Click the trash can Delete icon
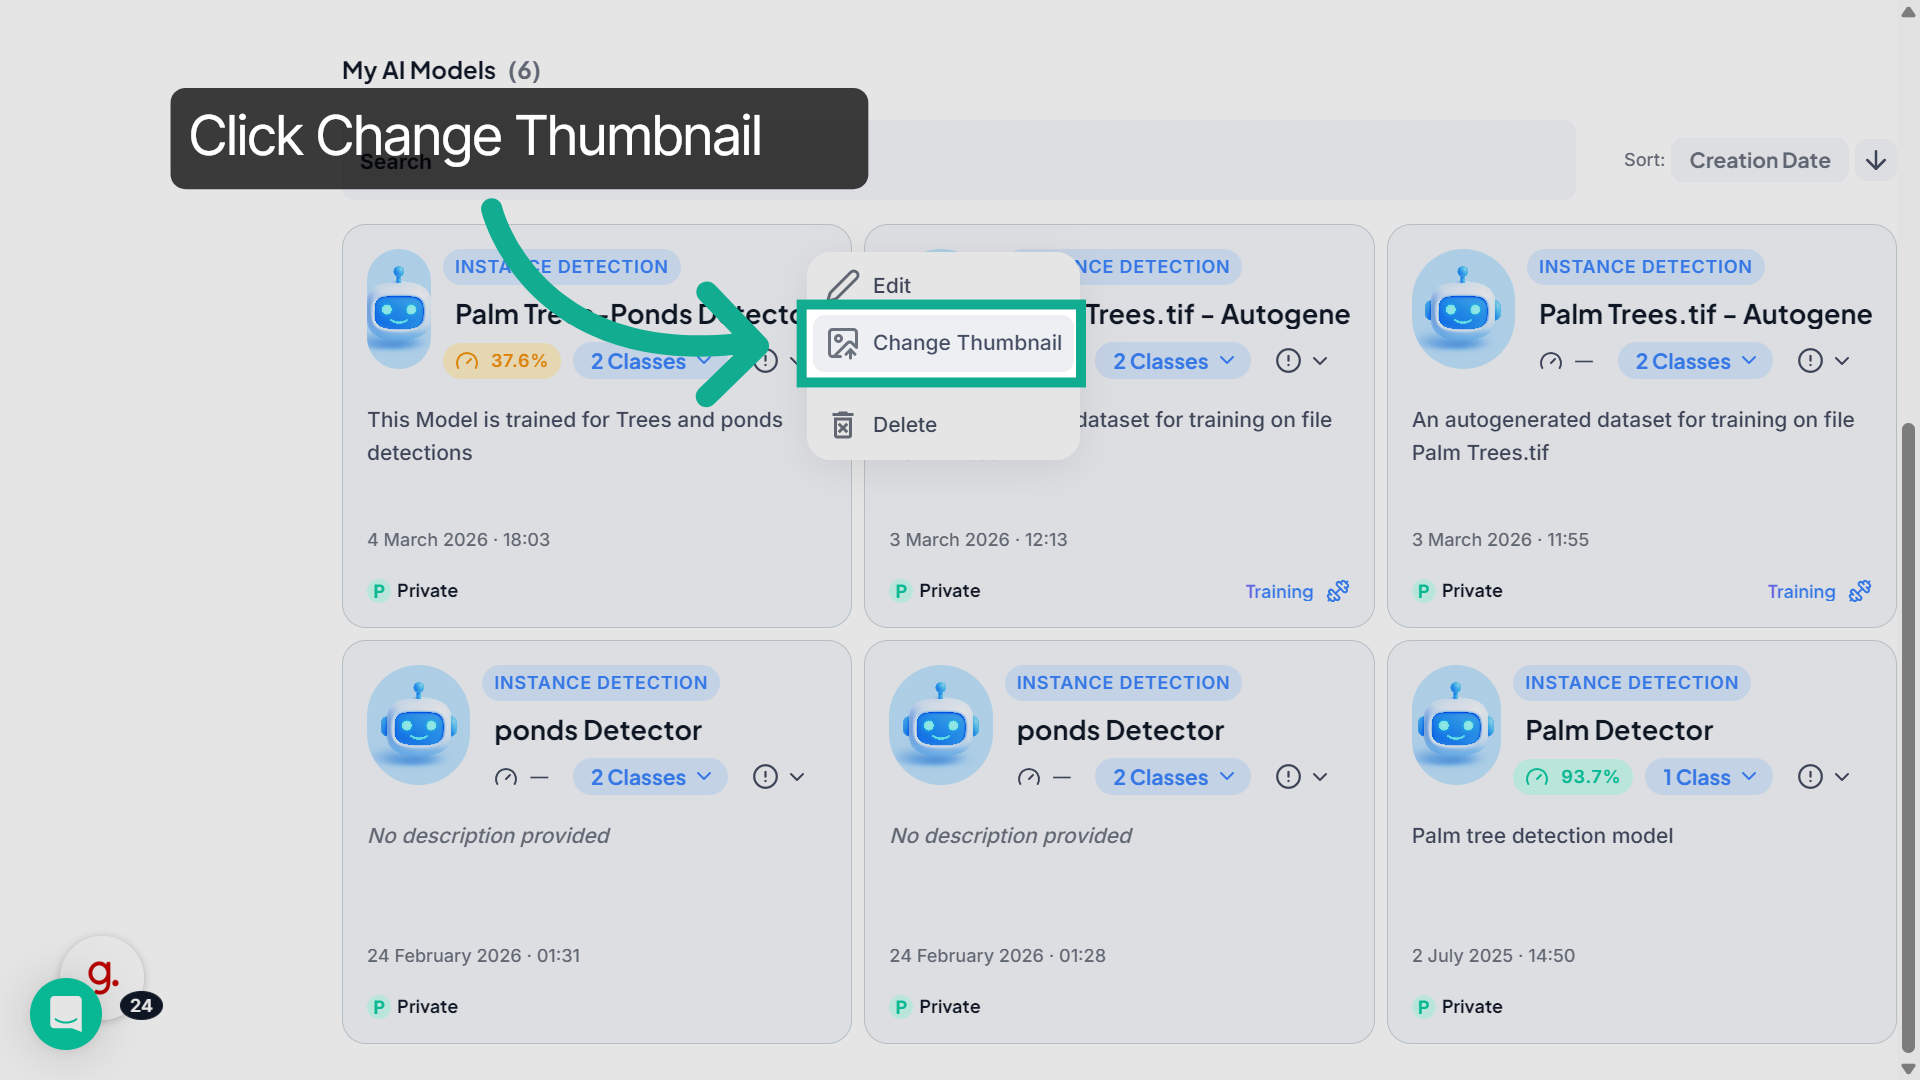 click(843, 425)
